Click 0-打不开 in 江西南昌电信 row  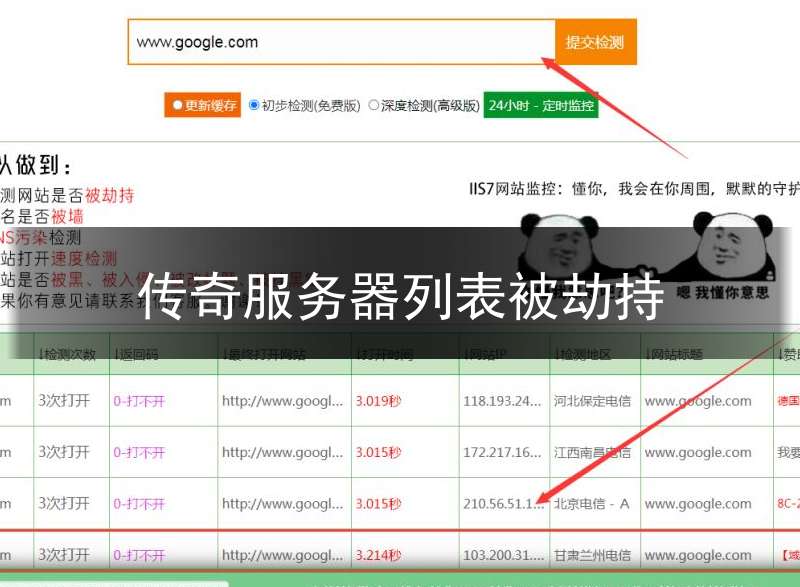[139, 452]
